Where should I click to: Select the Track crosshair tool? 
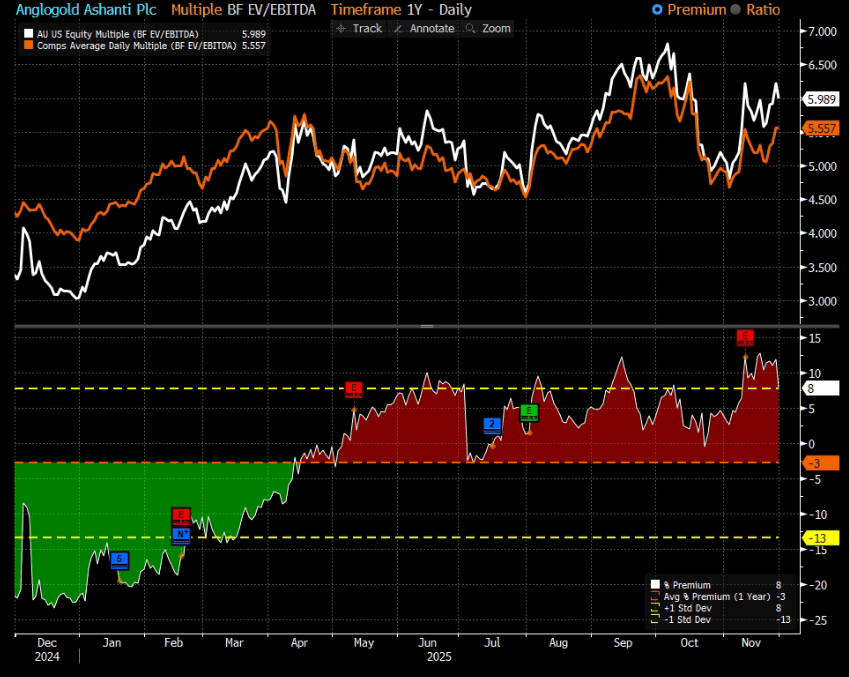(x=360, y=28)
